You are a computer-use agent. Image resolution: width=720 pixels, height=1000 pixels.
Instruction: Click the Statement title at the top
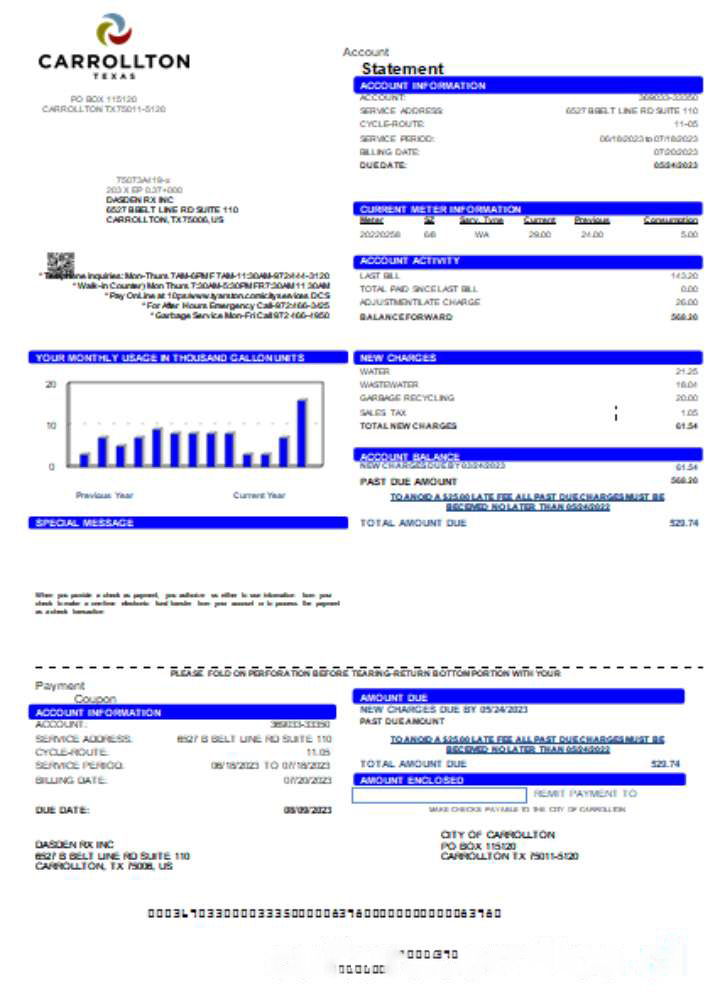(x=402, y=69)
